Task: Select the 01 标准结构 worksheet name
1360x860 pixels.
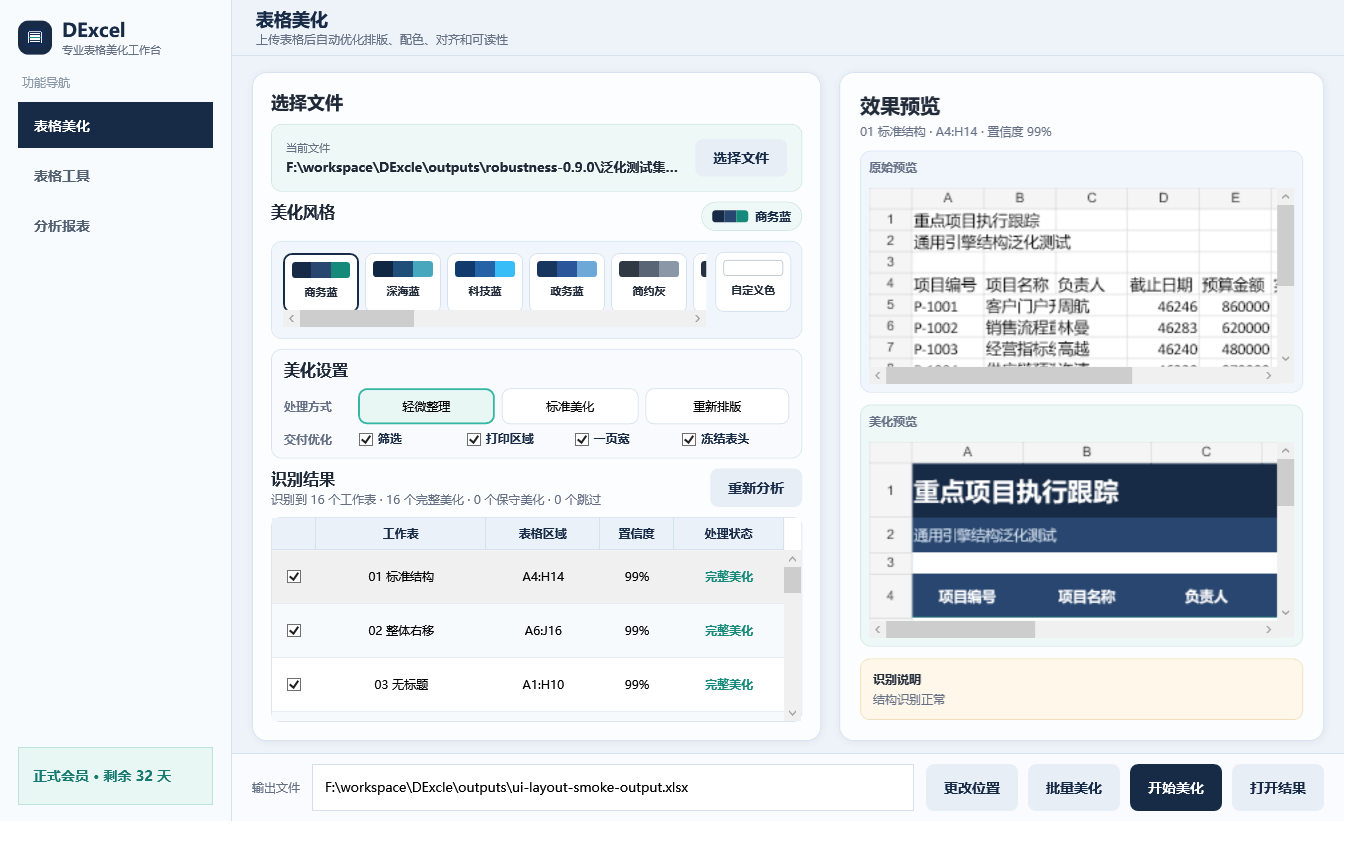Action: 401,577
